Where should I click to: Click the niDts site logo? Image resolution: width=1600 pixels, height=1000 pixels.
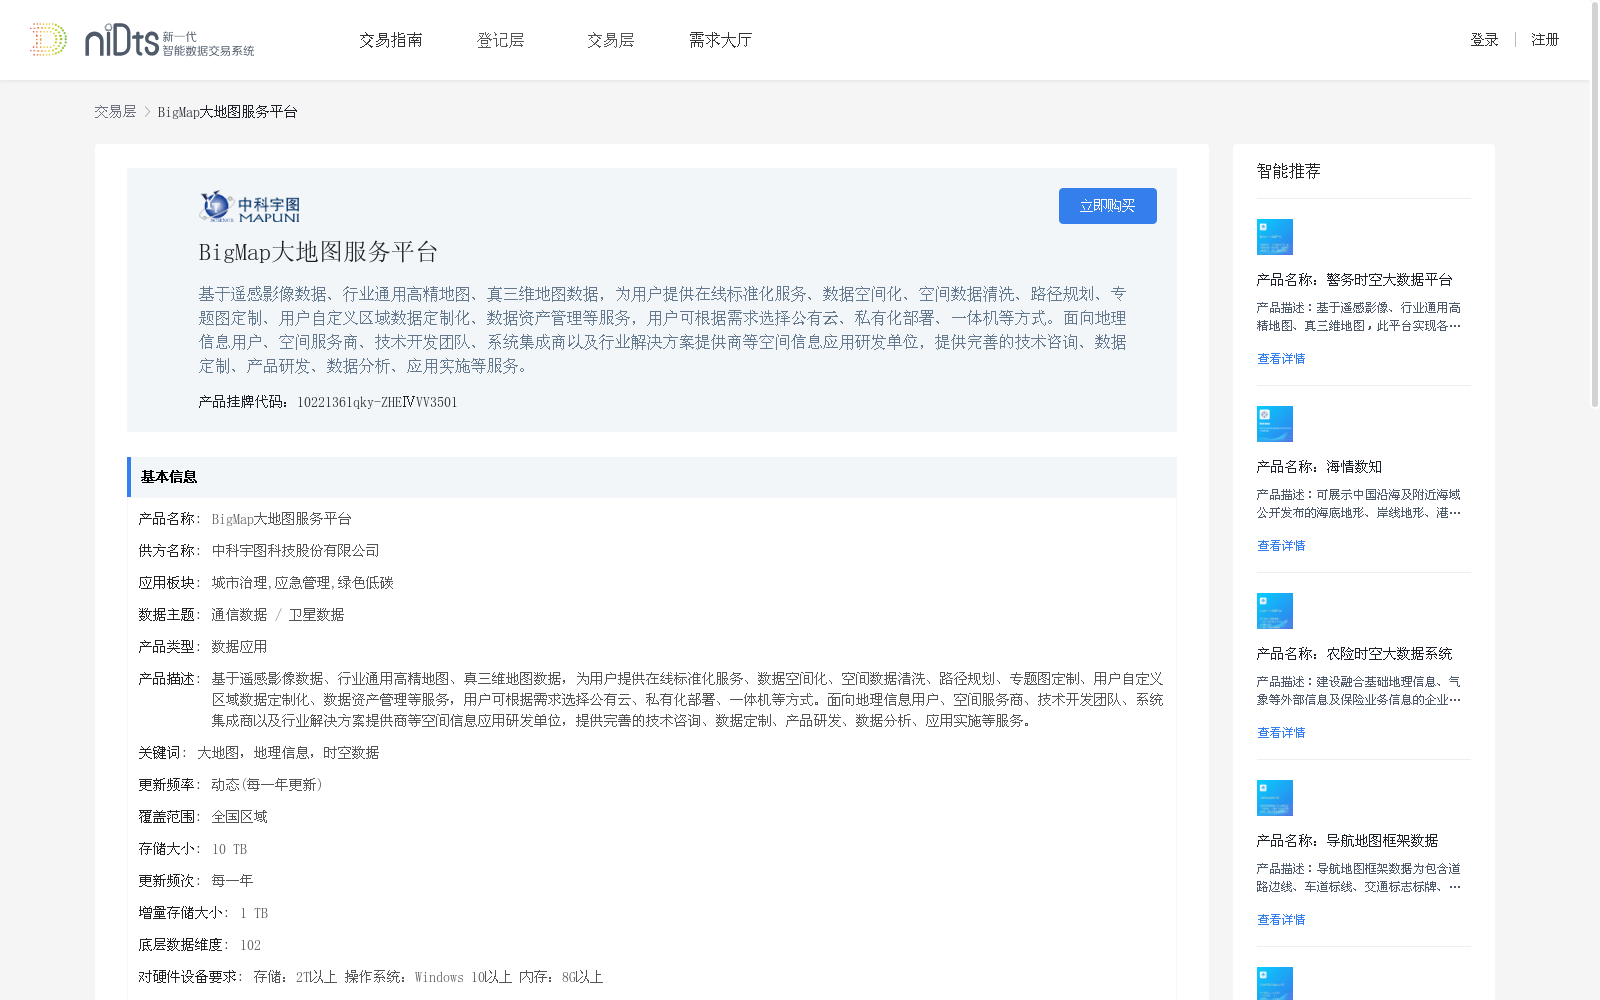[x=142, y=40]
